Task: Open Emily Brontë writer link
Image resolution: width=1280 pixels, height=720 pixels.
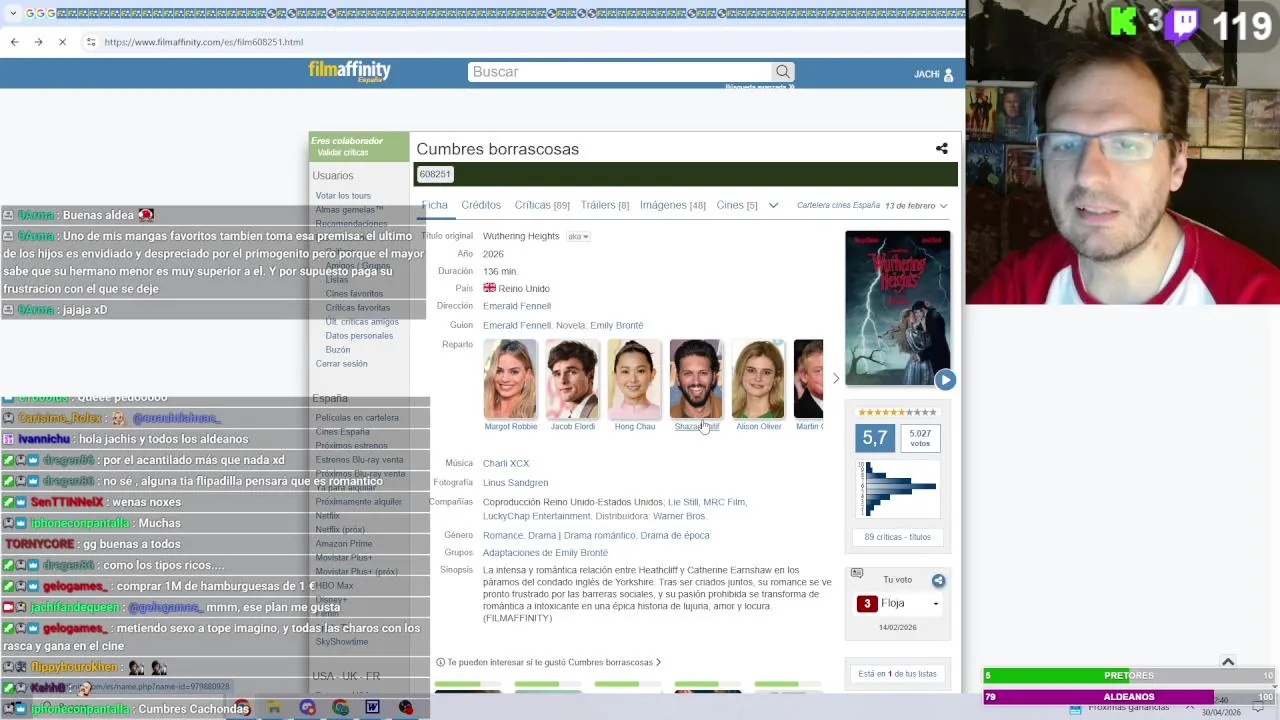Action: (x=617, y=325)
